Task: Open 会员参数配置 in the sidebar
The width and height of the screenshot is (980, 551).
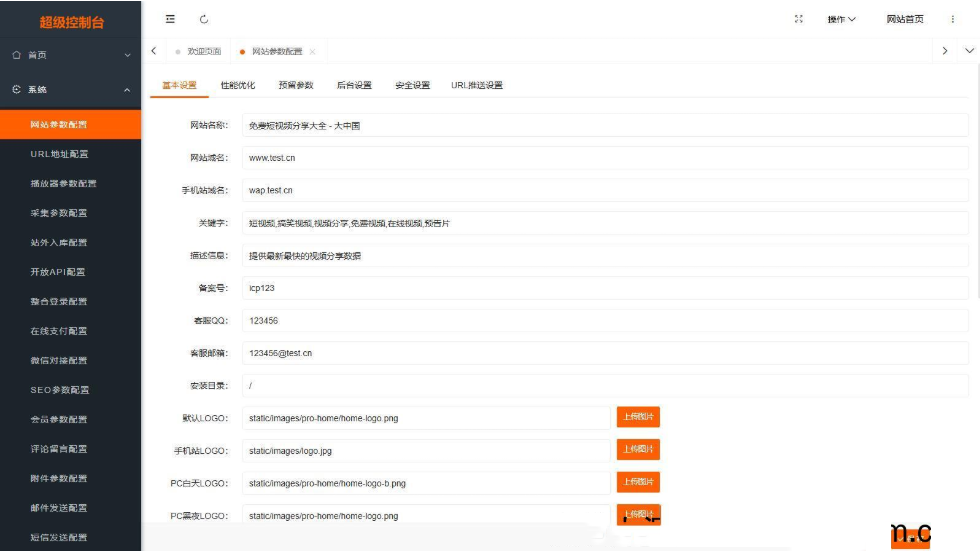Action: click(x=71, y=419)
